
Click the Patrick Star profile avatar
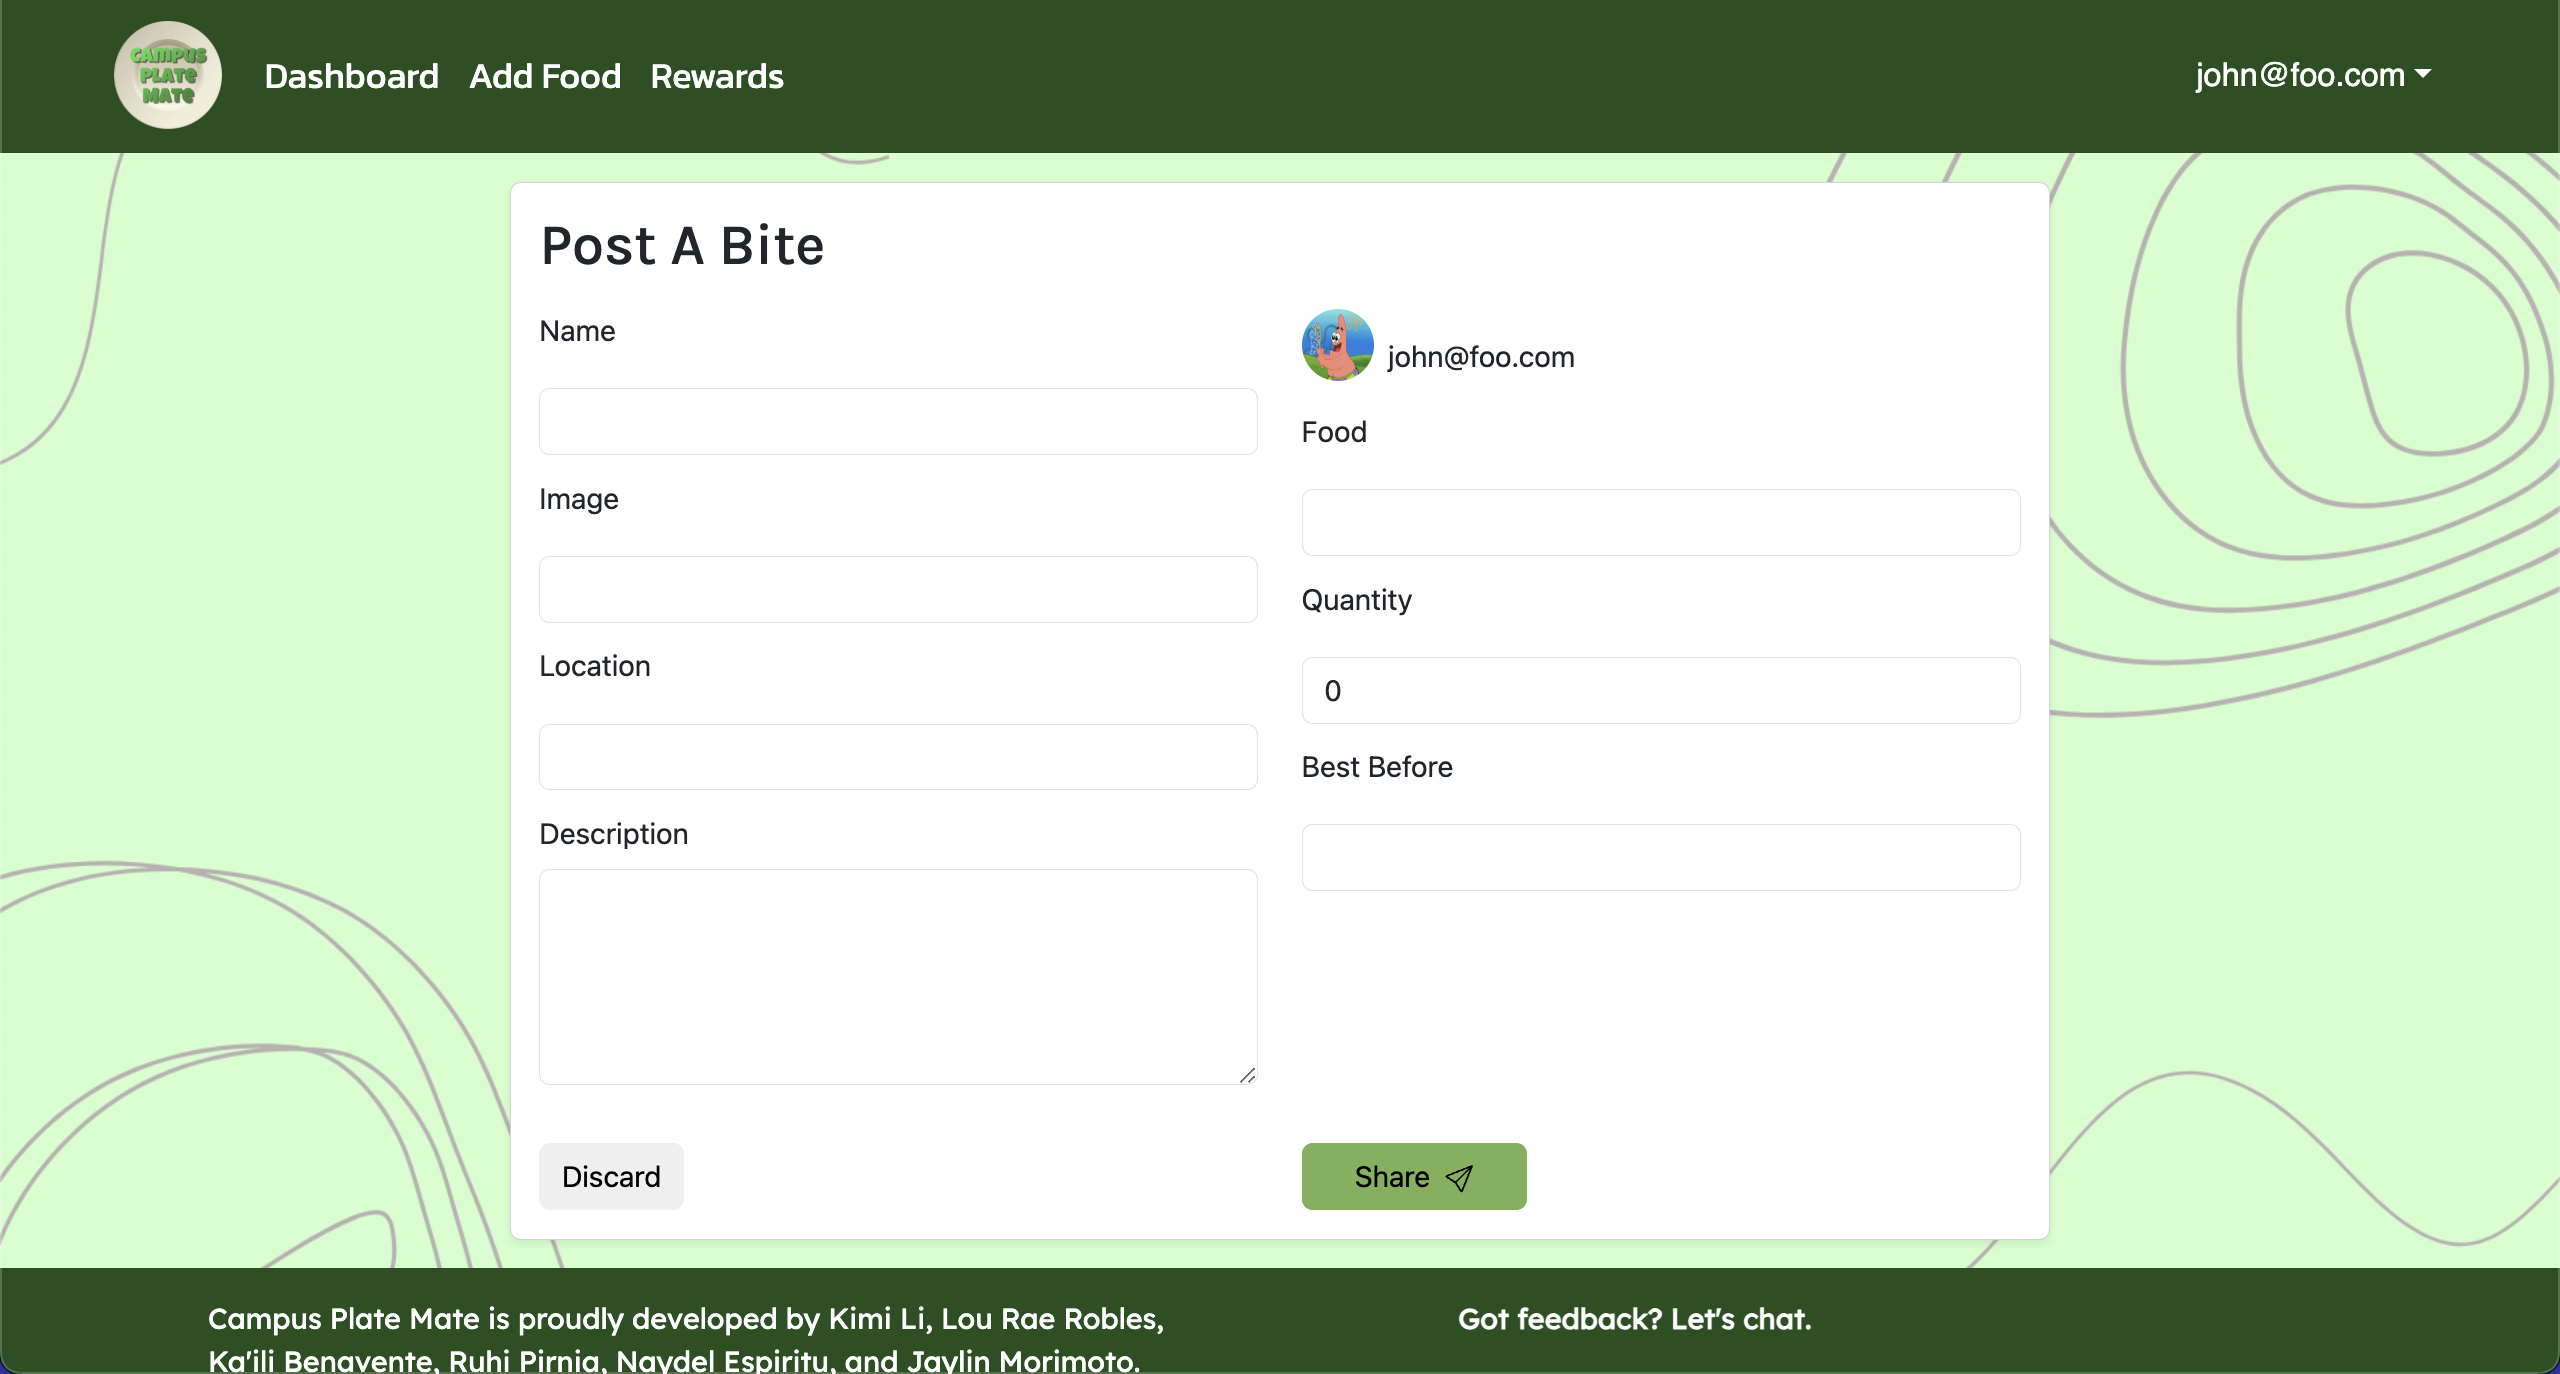tap(1337, 345)
